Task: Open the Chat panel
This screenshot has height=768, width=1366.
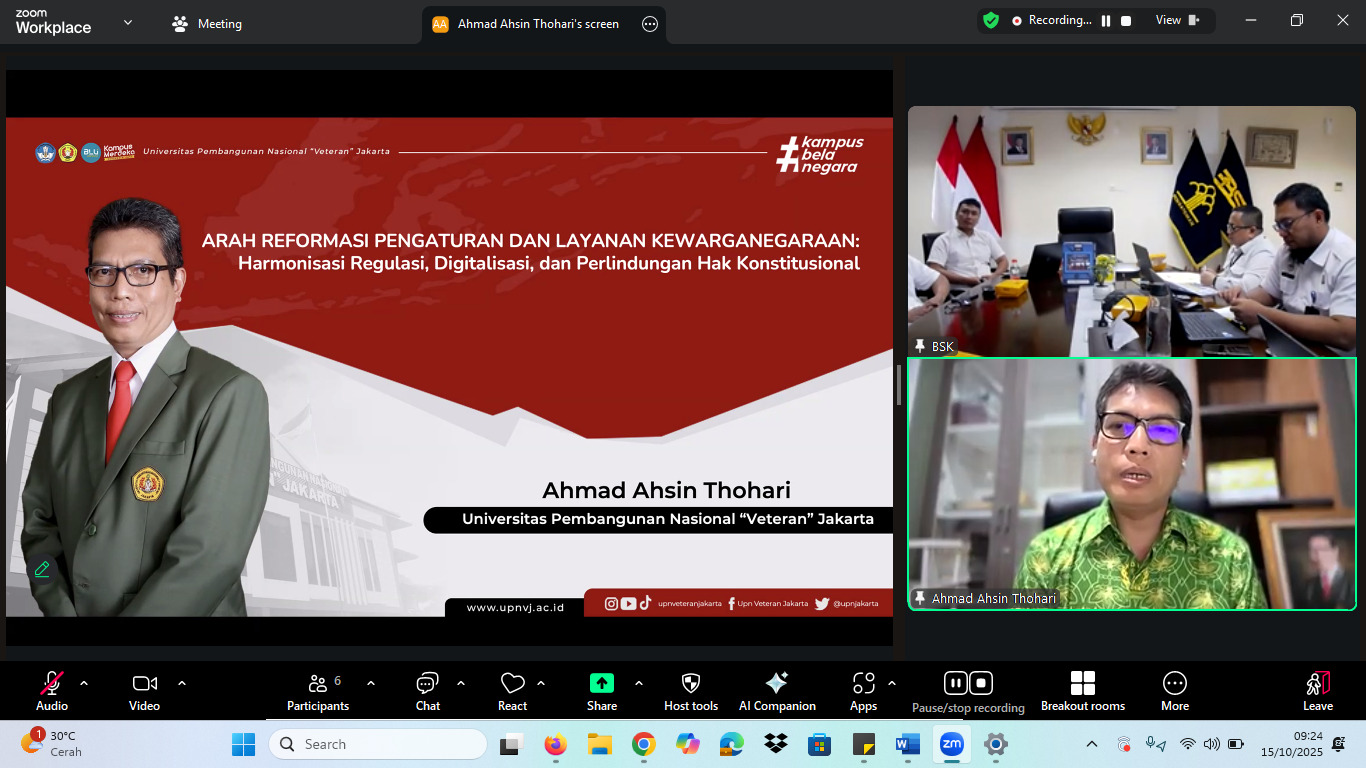Action: [428, 690]
